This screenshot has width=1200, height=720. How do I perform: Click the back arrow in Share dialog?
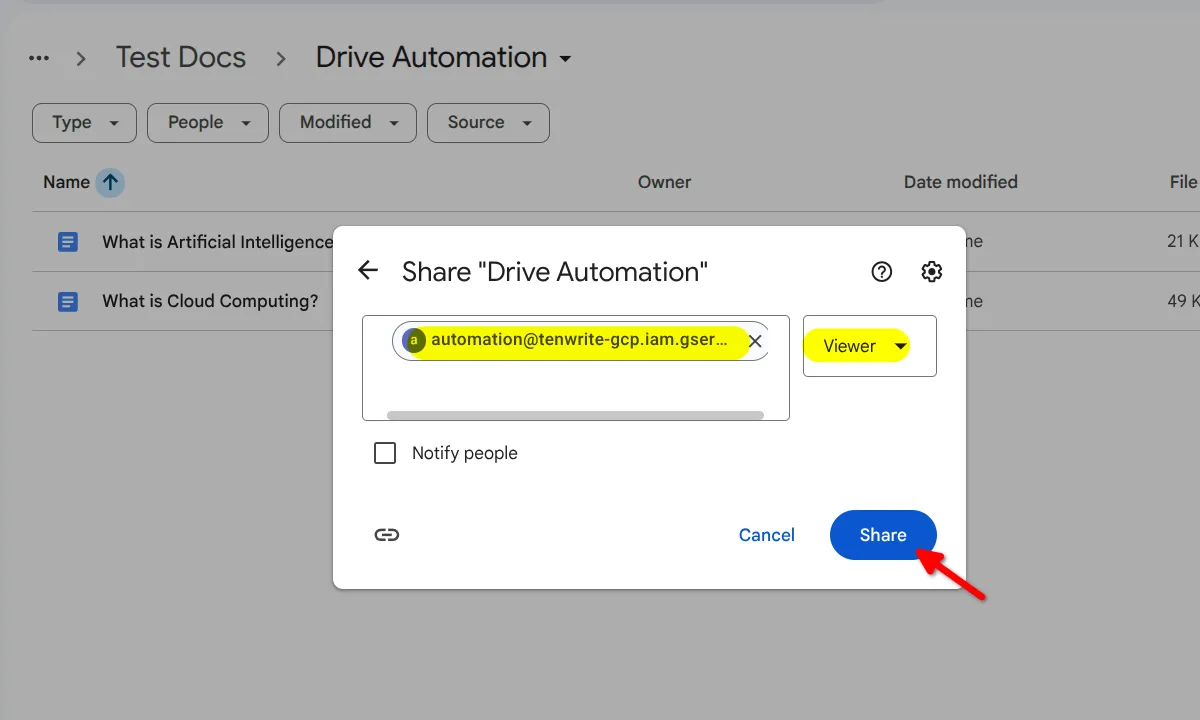click(x=368, y=270)
